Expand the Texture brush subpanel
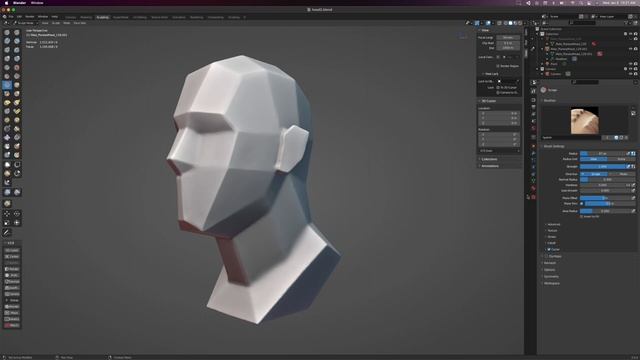640x360 pixels. pyautogui.click(x=551, y=231)
